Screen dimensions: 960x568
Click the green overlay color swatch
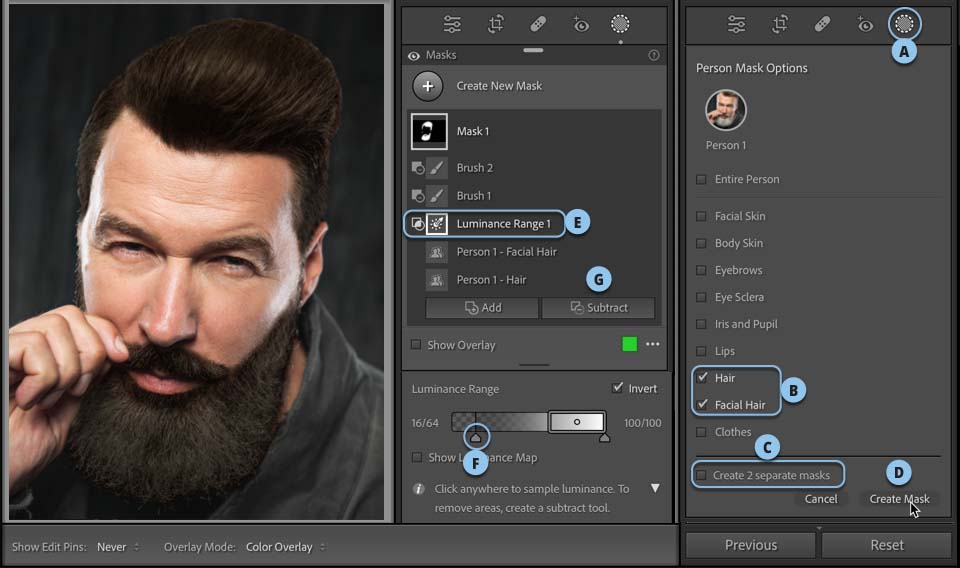click(629, 345)
